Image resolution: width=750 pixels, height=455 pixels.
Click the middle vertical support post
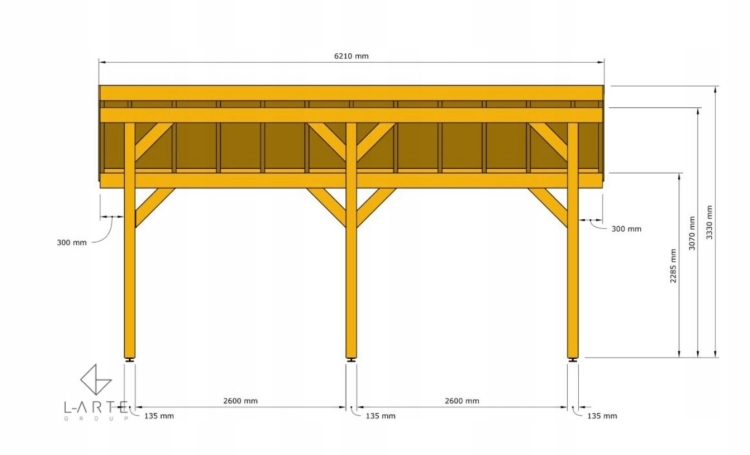(351, 241)
